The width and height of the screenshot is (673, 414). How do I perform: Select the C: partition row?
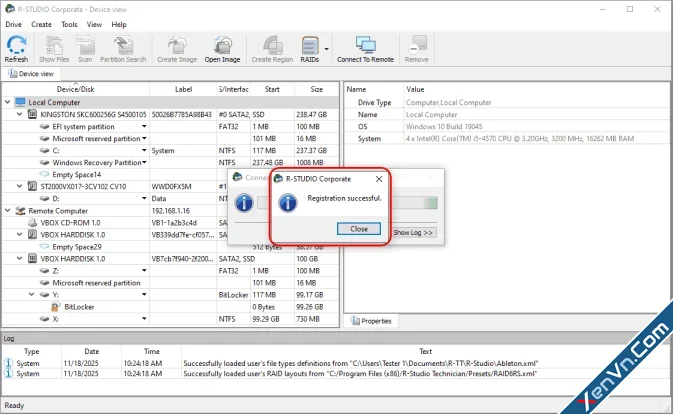(x=170, y=150)
